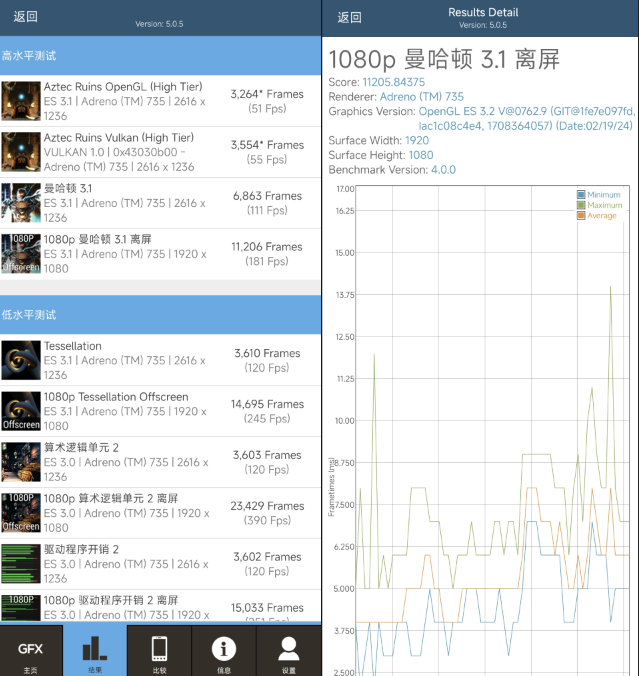Click the Results Detail header title
This screenshot has height=676, width=639.
click(483, 13)
